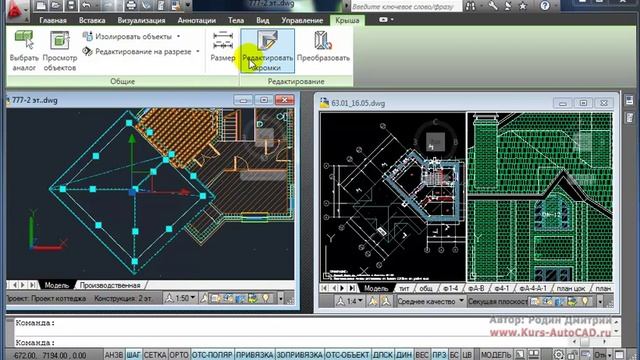Click the Save icon in quick access toolbar
The image size is (640, 360).
(71, 5)
